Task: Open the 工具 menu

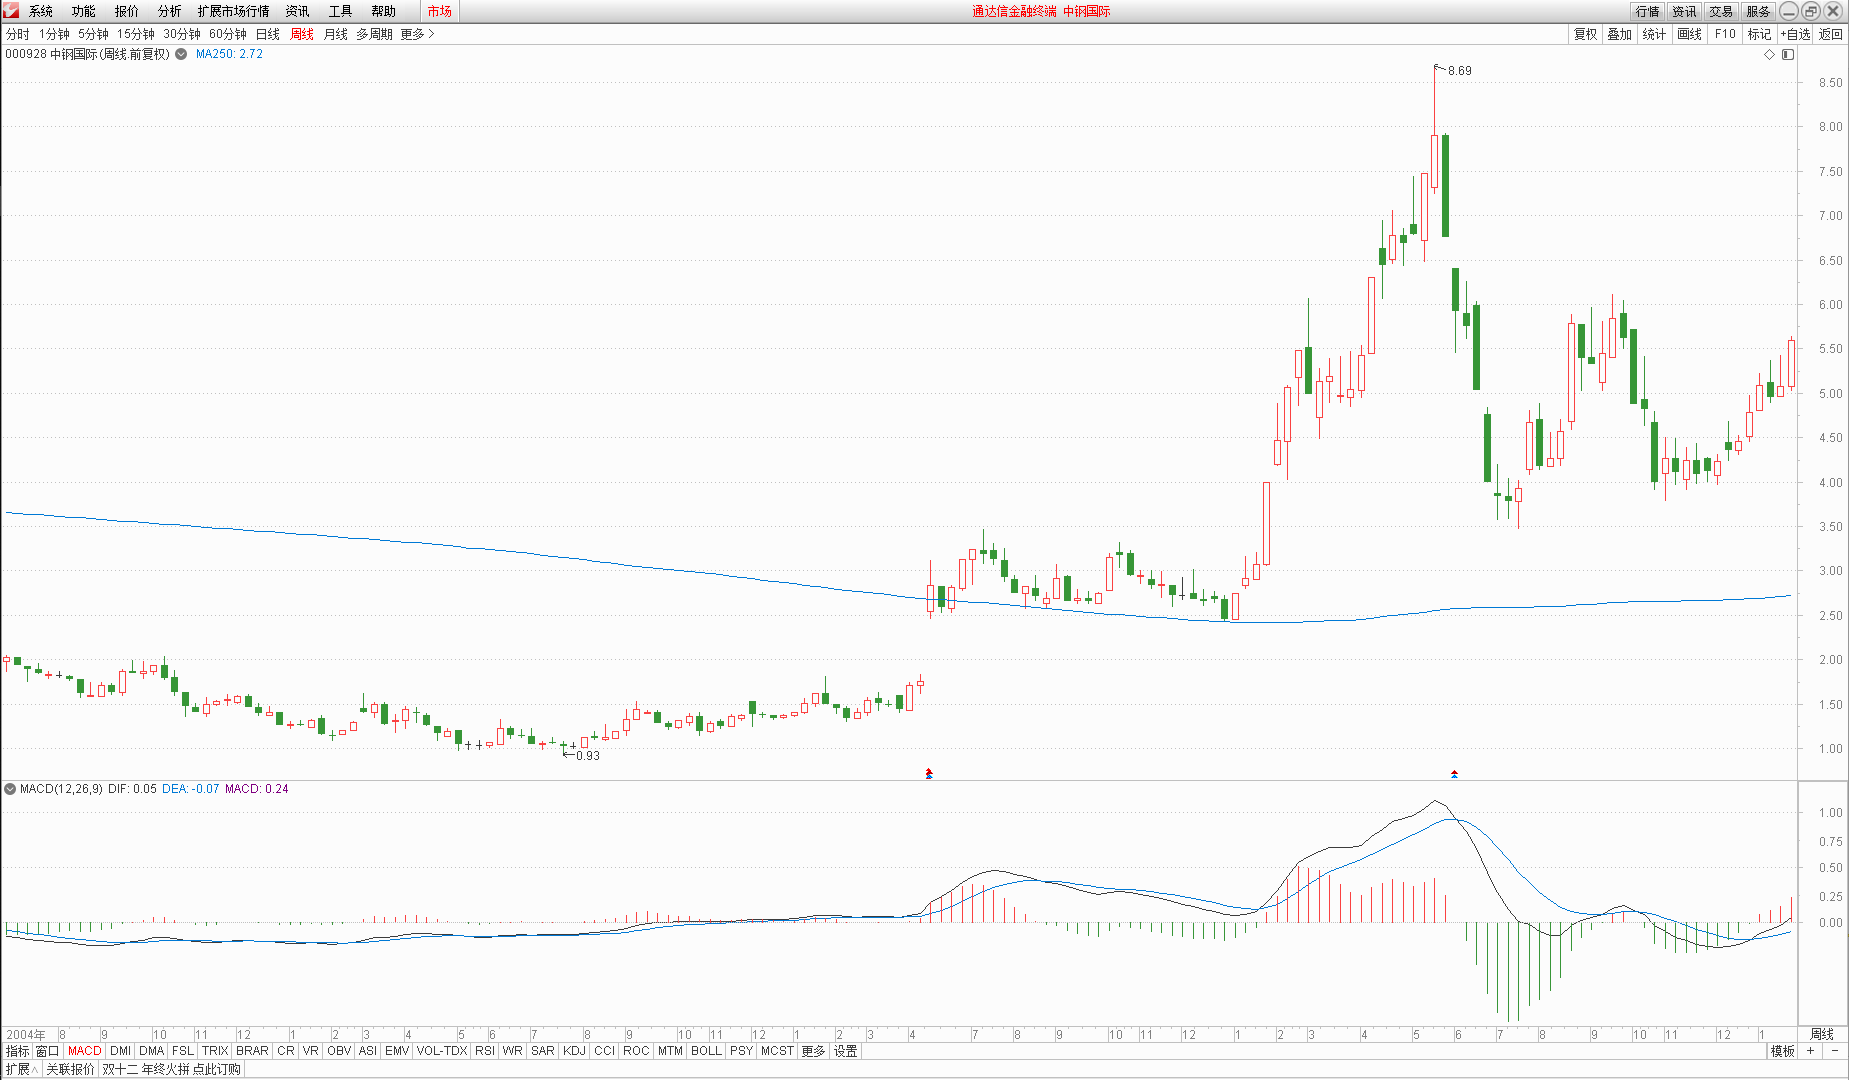Action: tap(340, 11)
